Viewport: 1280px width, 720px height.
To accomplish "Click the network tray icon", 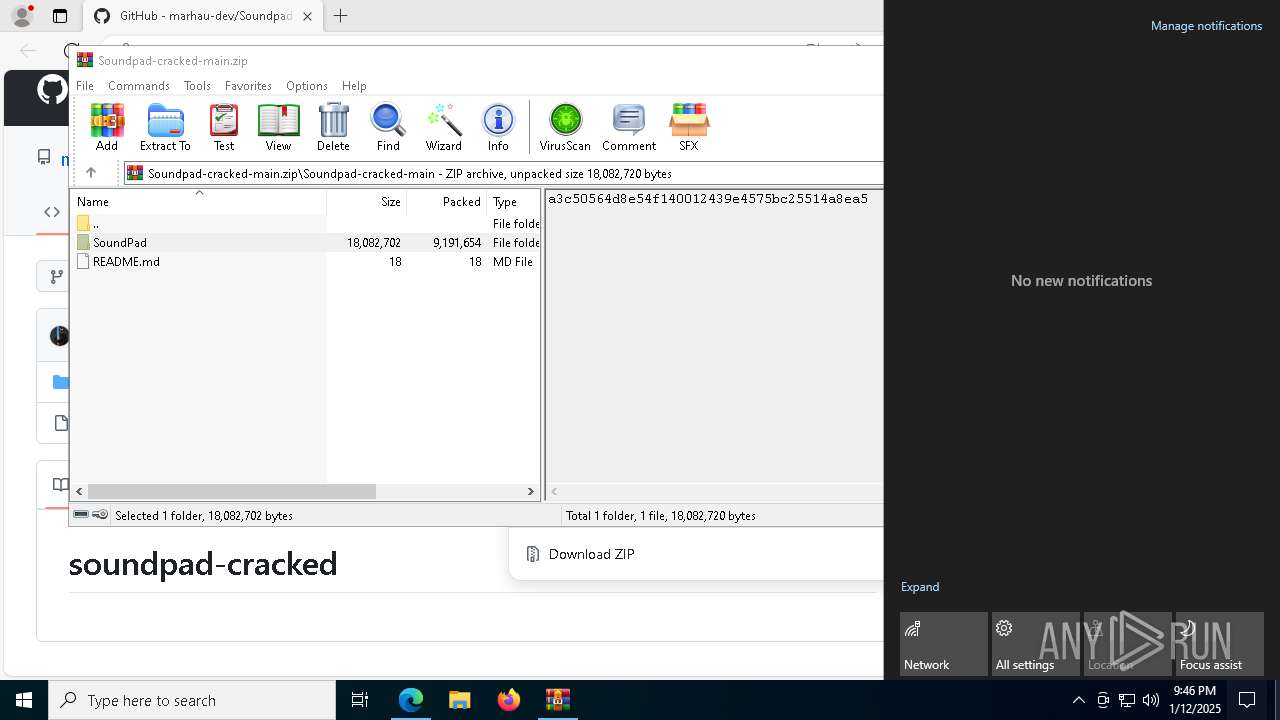I will tap(1127, 700).
